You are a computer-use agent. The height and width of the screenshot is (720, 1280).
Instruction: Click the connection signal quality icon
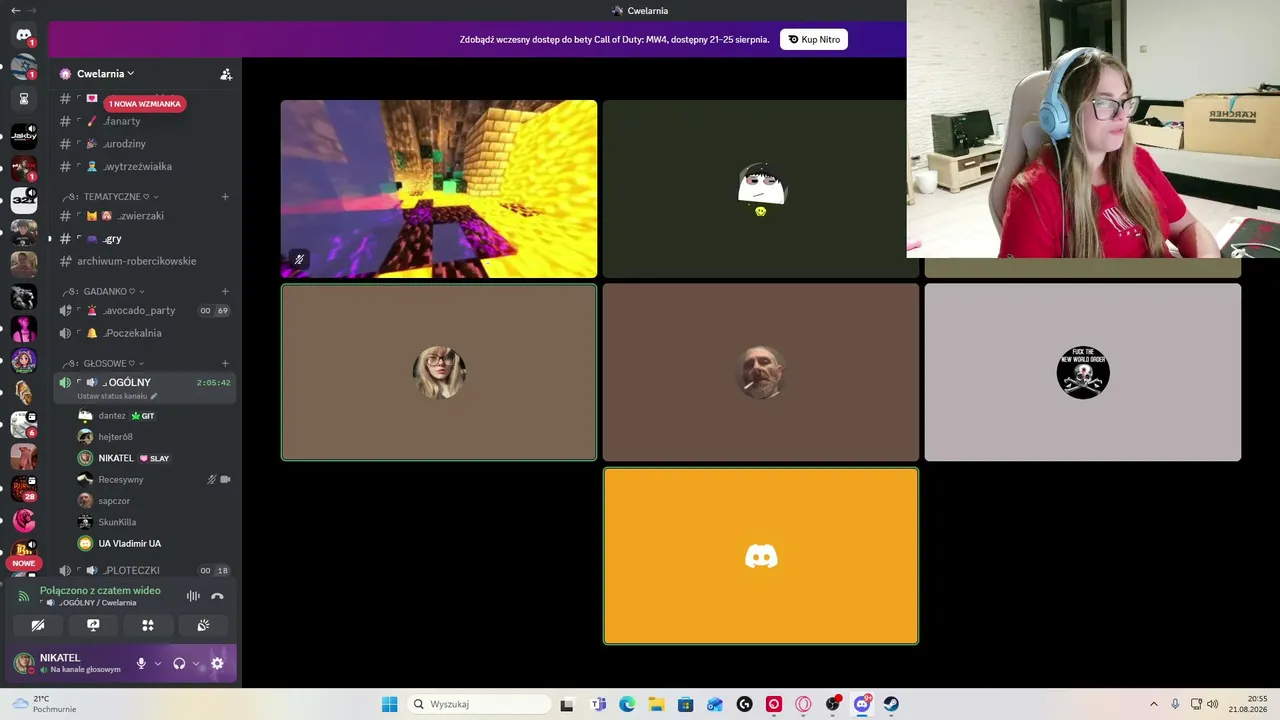pos(24,596)
